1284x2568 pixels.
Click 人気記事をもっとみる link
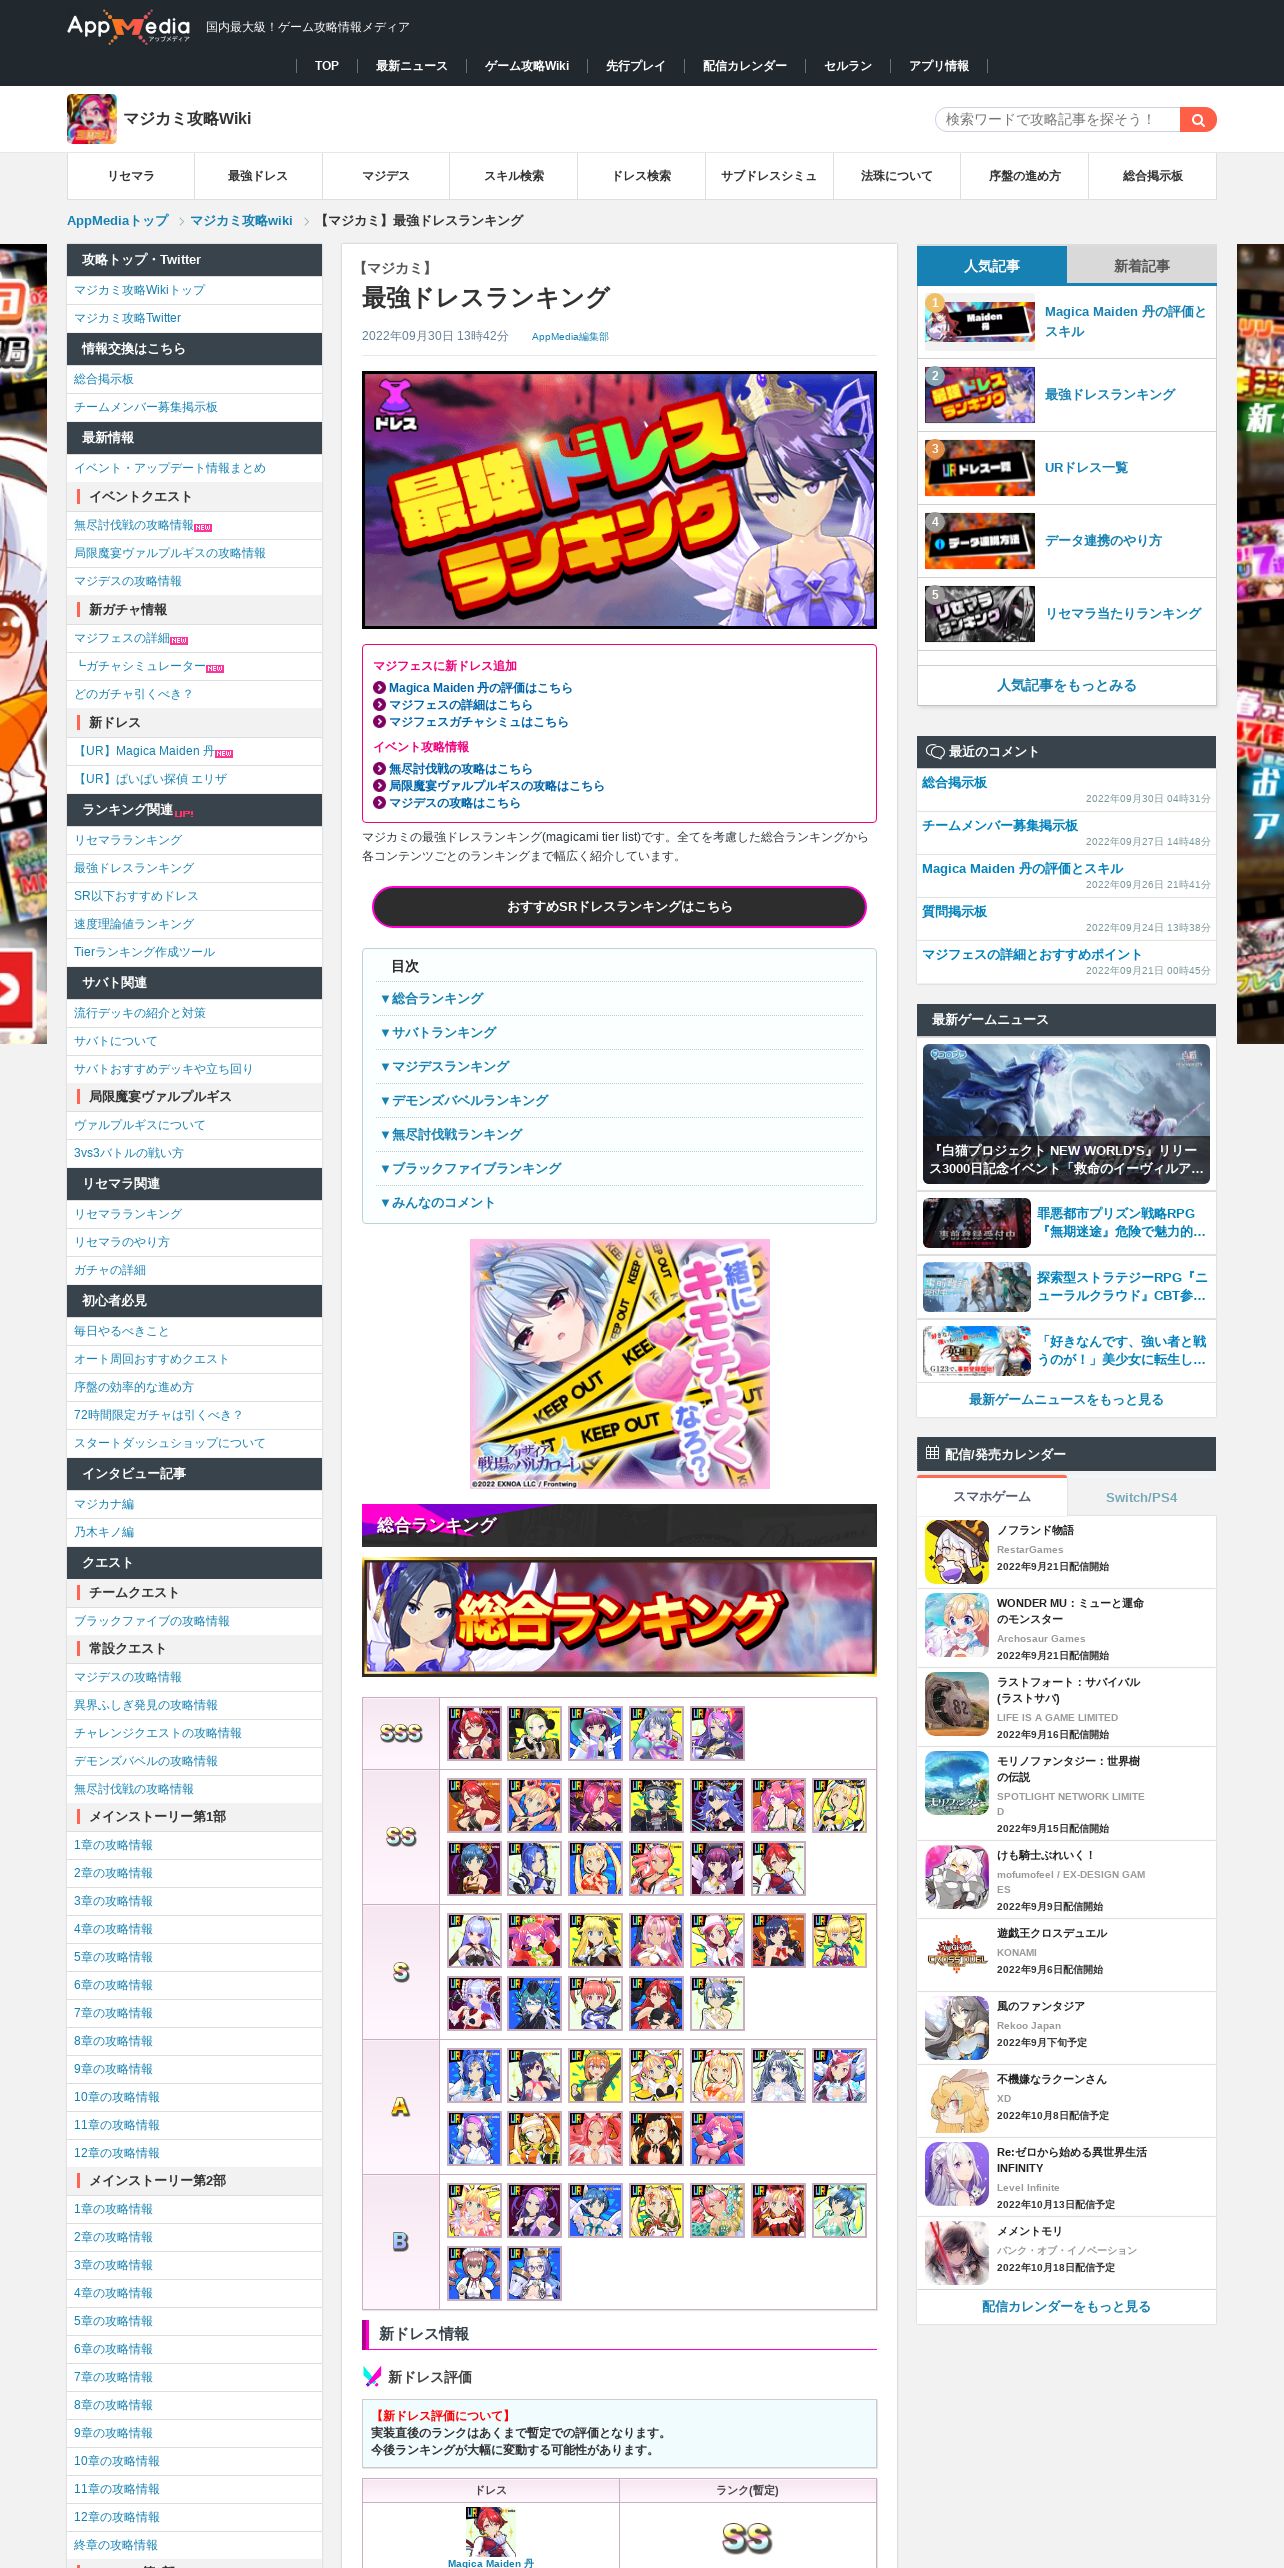[1067, 686]
